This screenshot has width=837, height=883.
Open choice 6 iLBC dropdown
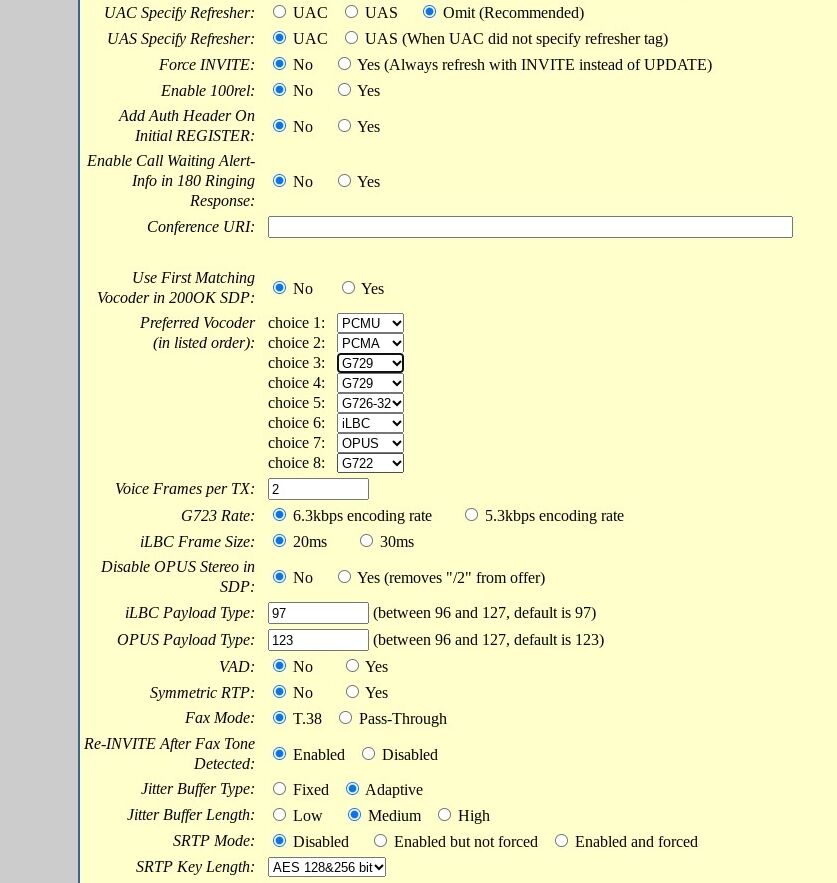(x=370, y=423)
